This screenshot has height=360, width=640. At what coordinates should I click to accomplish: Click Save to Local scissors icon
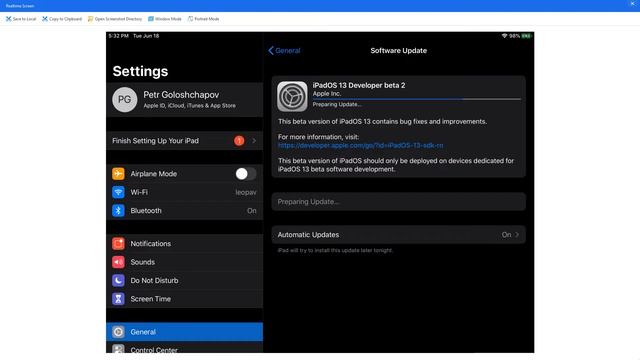[9, 19]
